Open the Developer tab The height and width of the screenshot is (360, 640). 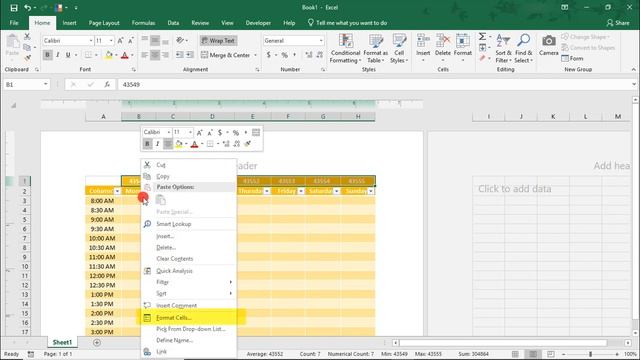click(x=258, y=23)
